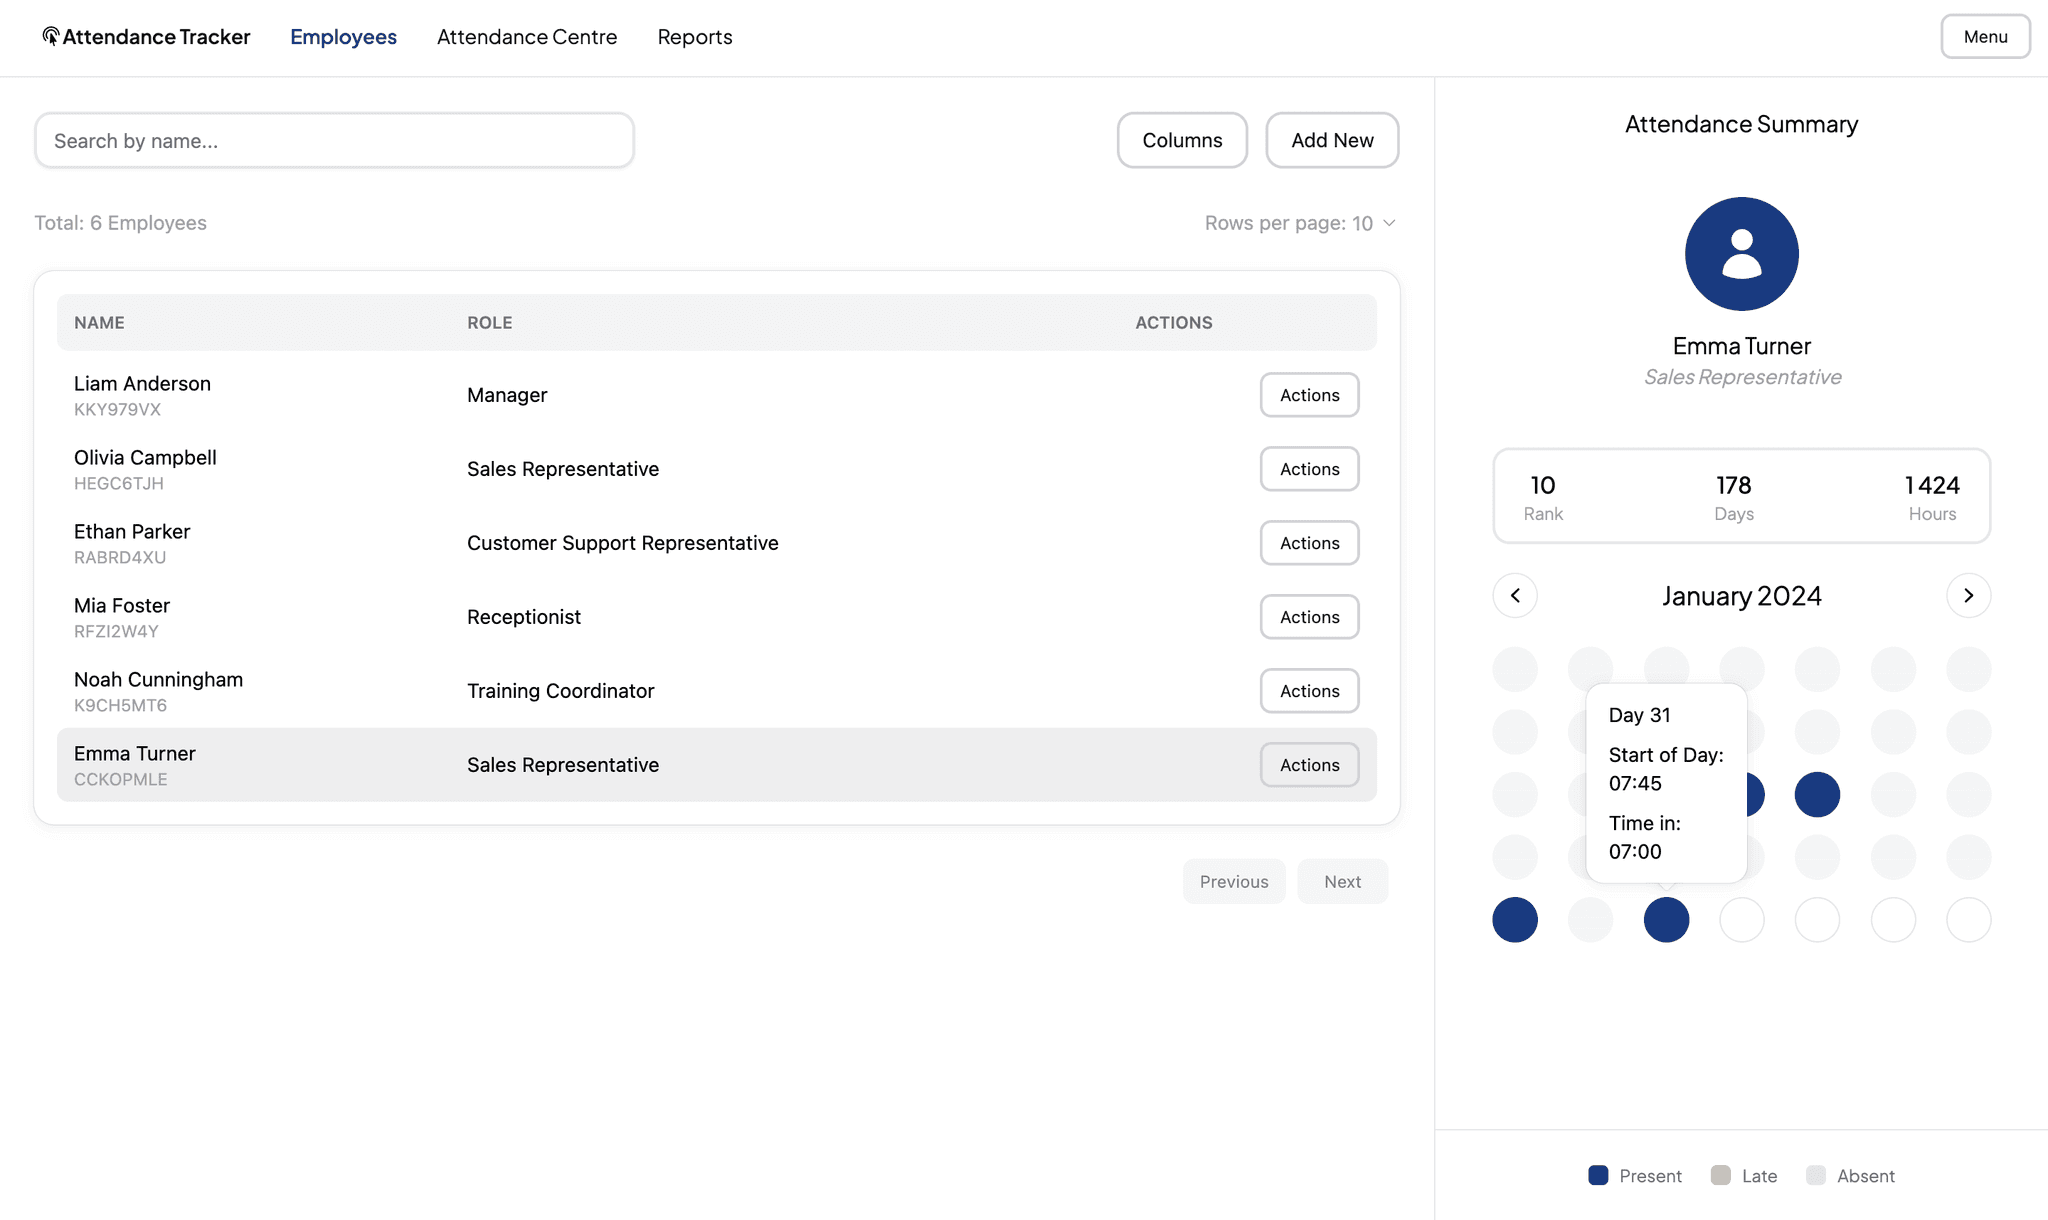This screenshot has width=2048, height=1220.
Task: Click the Search by name field
Action: [334, 141]
